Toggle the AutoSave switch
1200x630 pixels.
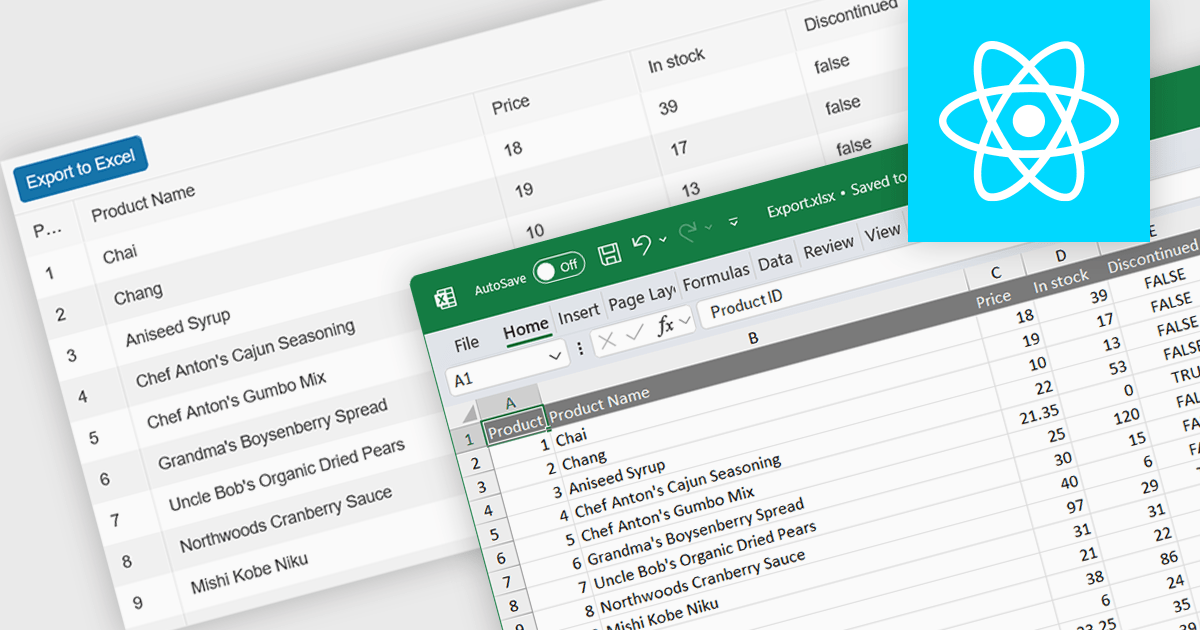[x=558, y=268]
